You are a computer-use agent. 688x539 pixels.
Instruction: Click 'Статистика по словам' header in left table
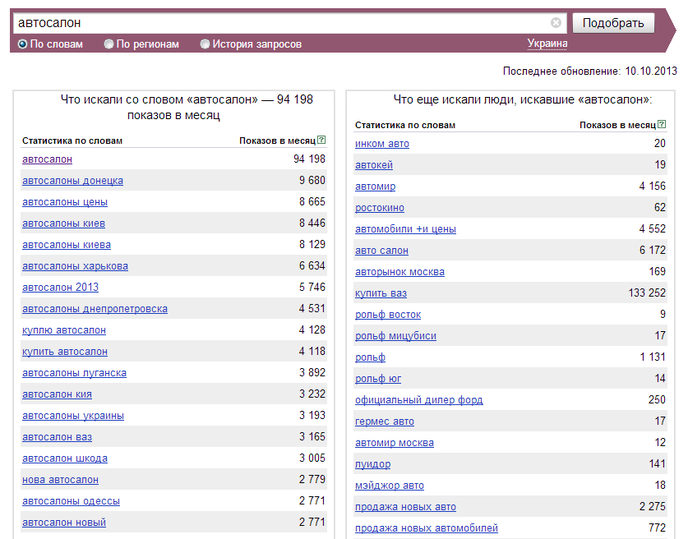click(x=72, y=141)
